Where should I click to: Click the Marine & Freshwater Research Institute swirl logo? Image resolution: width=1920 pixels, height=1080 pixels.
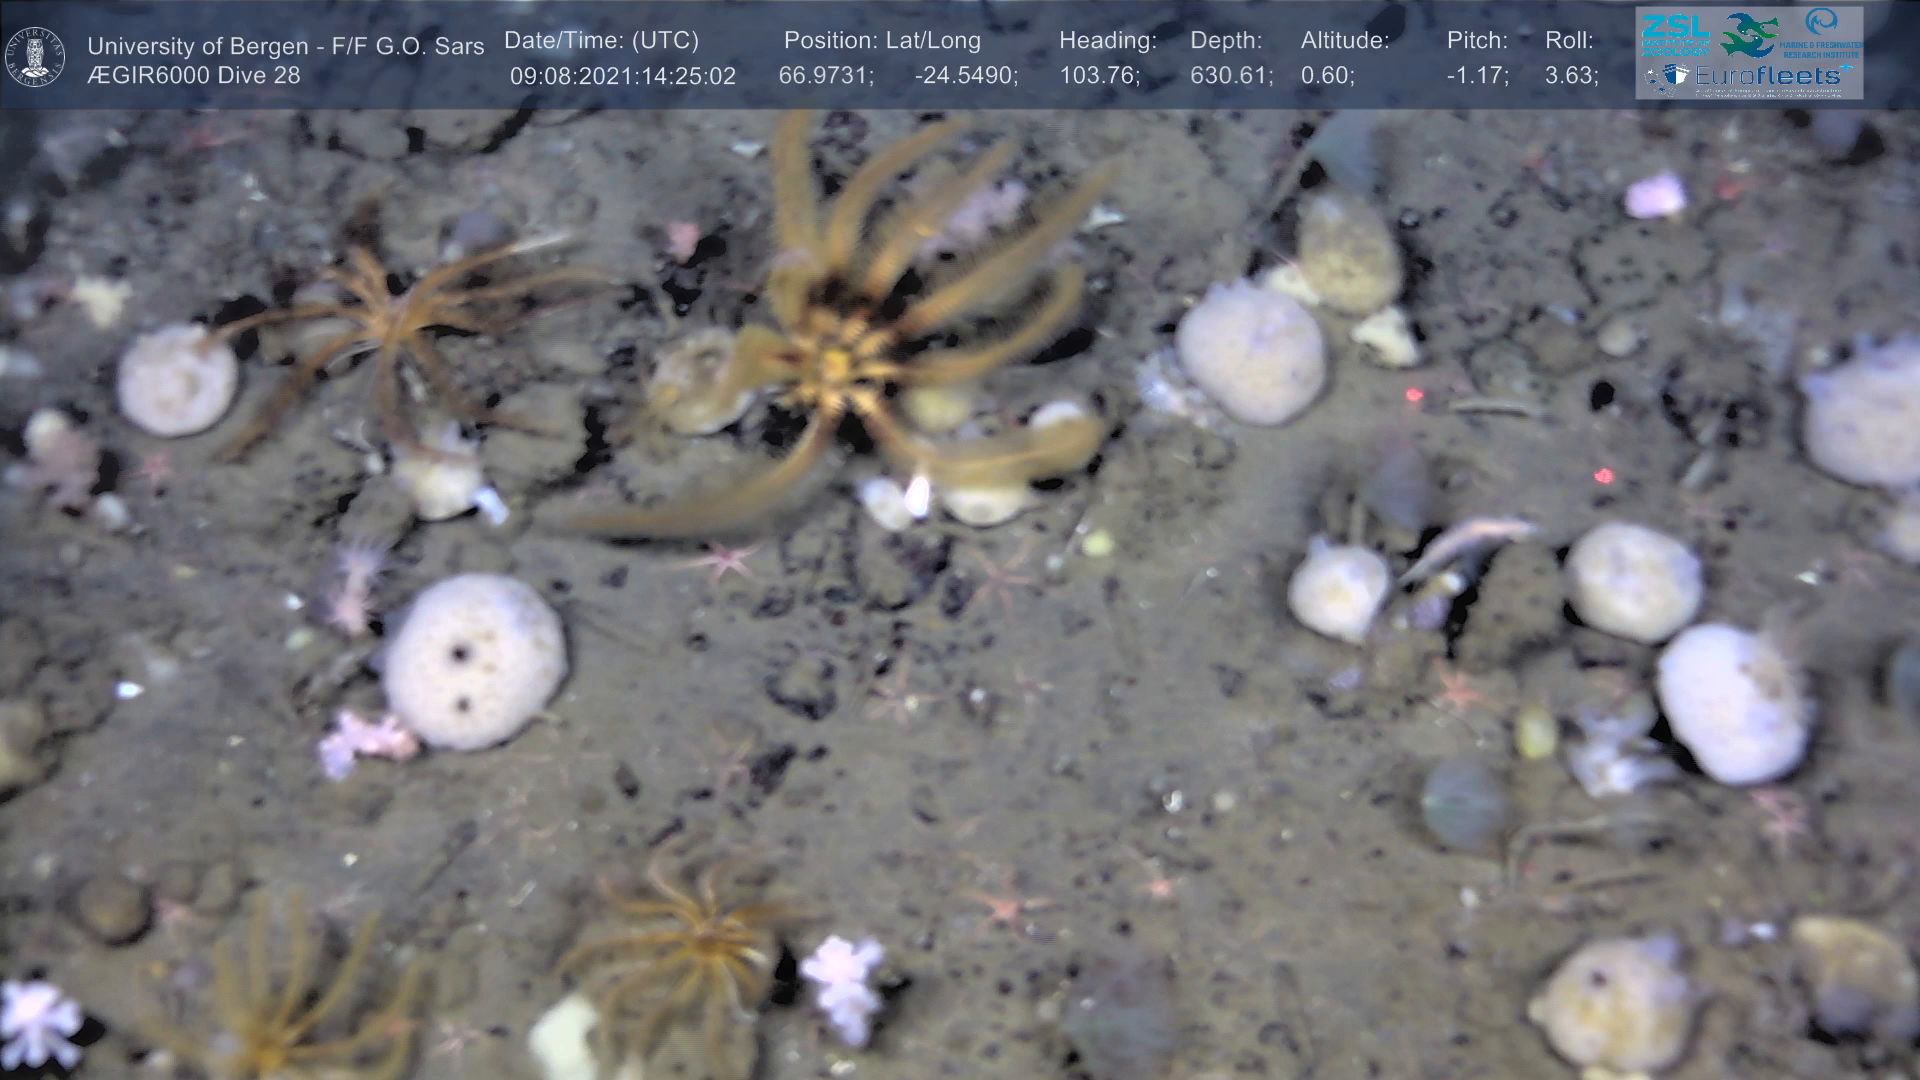[x=1822, y=23]
